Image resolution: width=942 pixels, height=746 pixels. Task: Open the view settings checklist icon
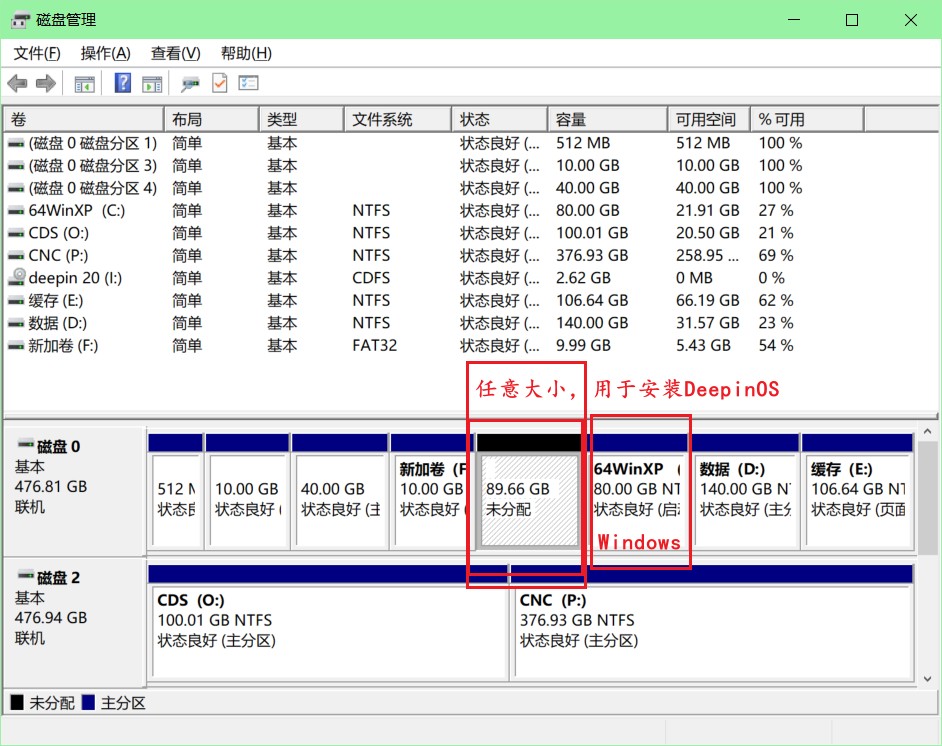pyautogui.click(x=248, y=84)
